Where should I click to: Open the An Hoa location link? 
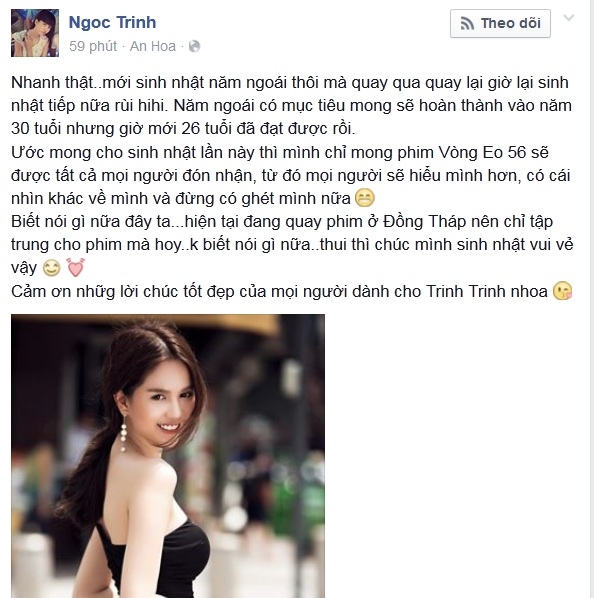153,46
